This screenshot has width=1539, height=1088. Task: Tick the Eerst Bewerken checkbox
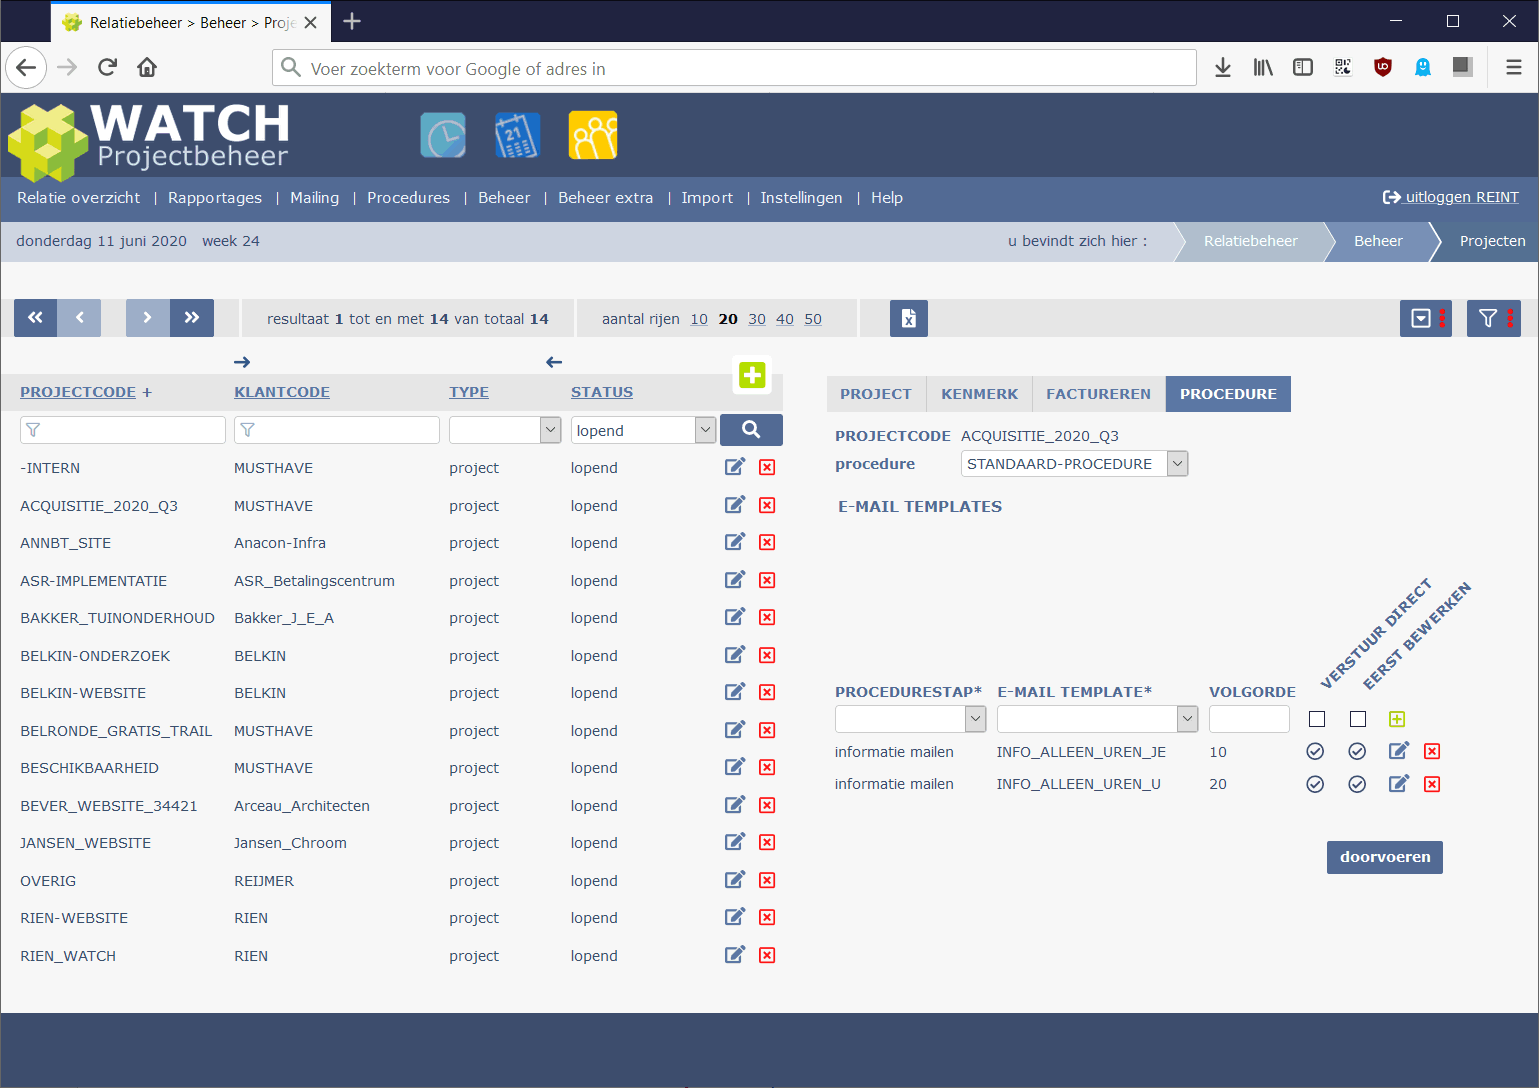click(x=1357, y=719)
